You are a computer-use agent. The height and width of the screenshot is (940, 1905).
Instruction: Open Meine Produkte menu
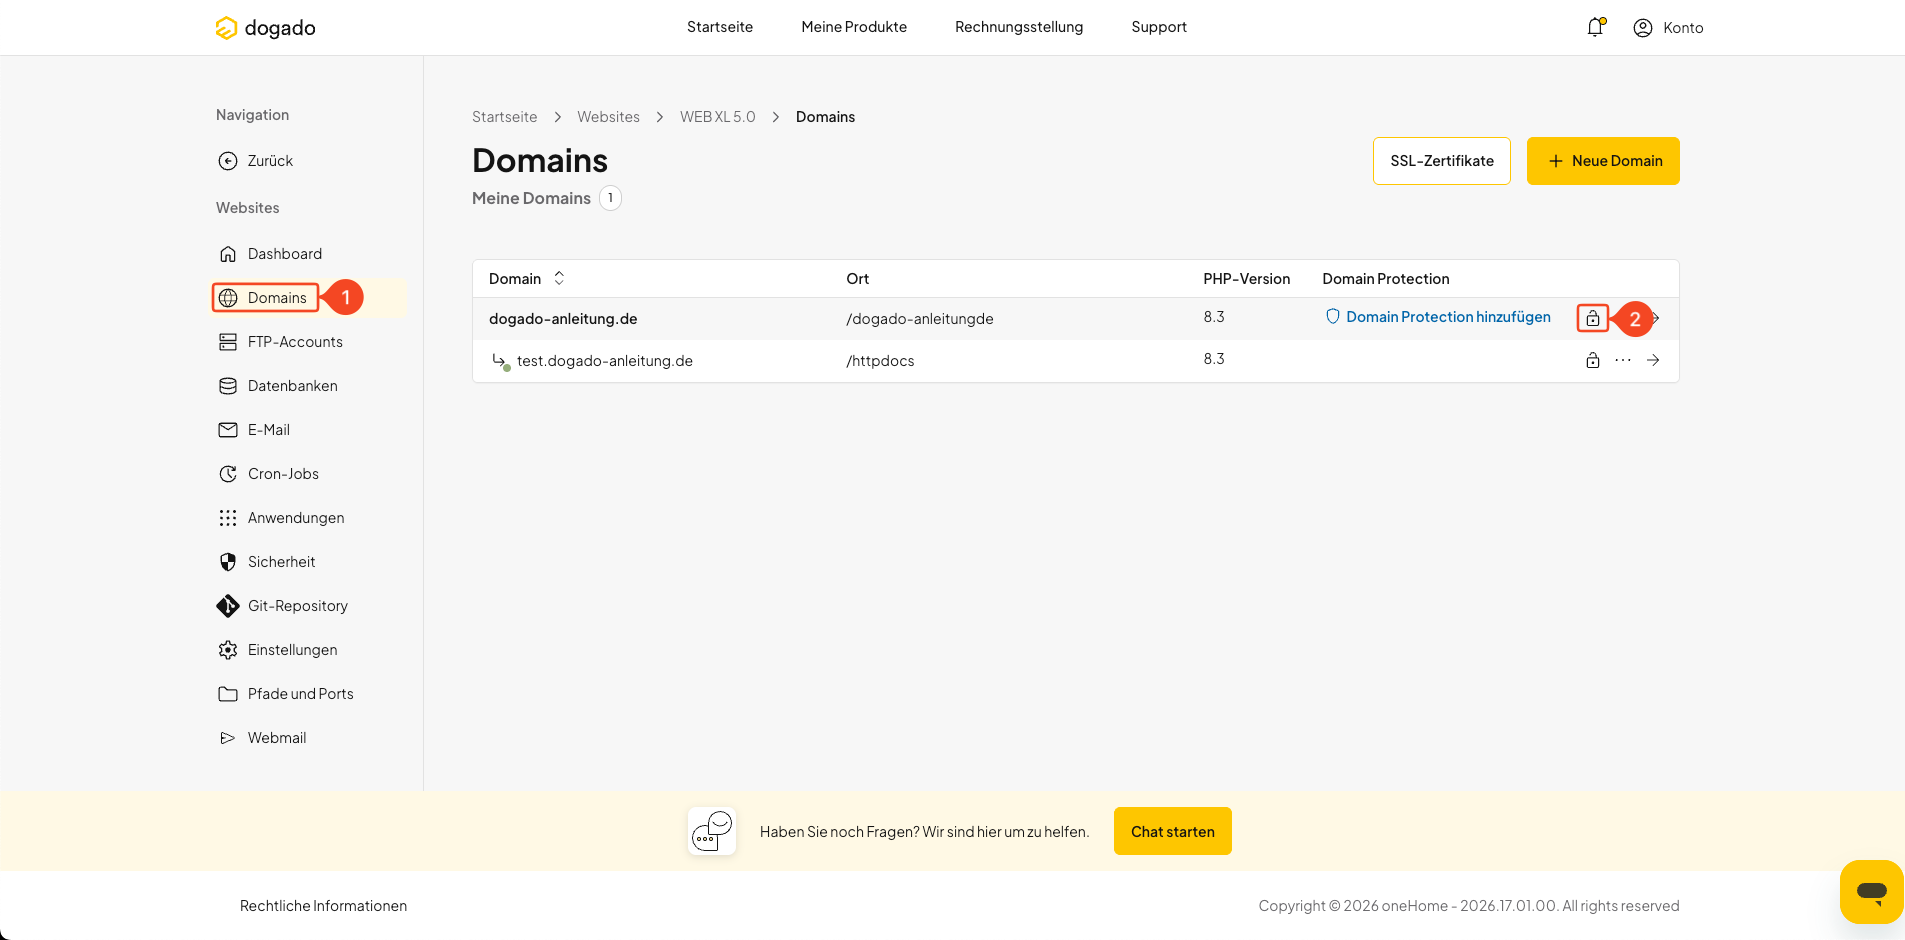[x=854, y=27]
